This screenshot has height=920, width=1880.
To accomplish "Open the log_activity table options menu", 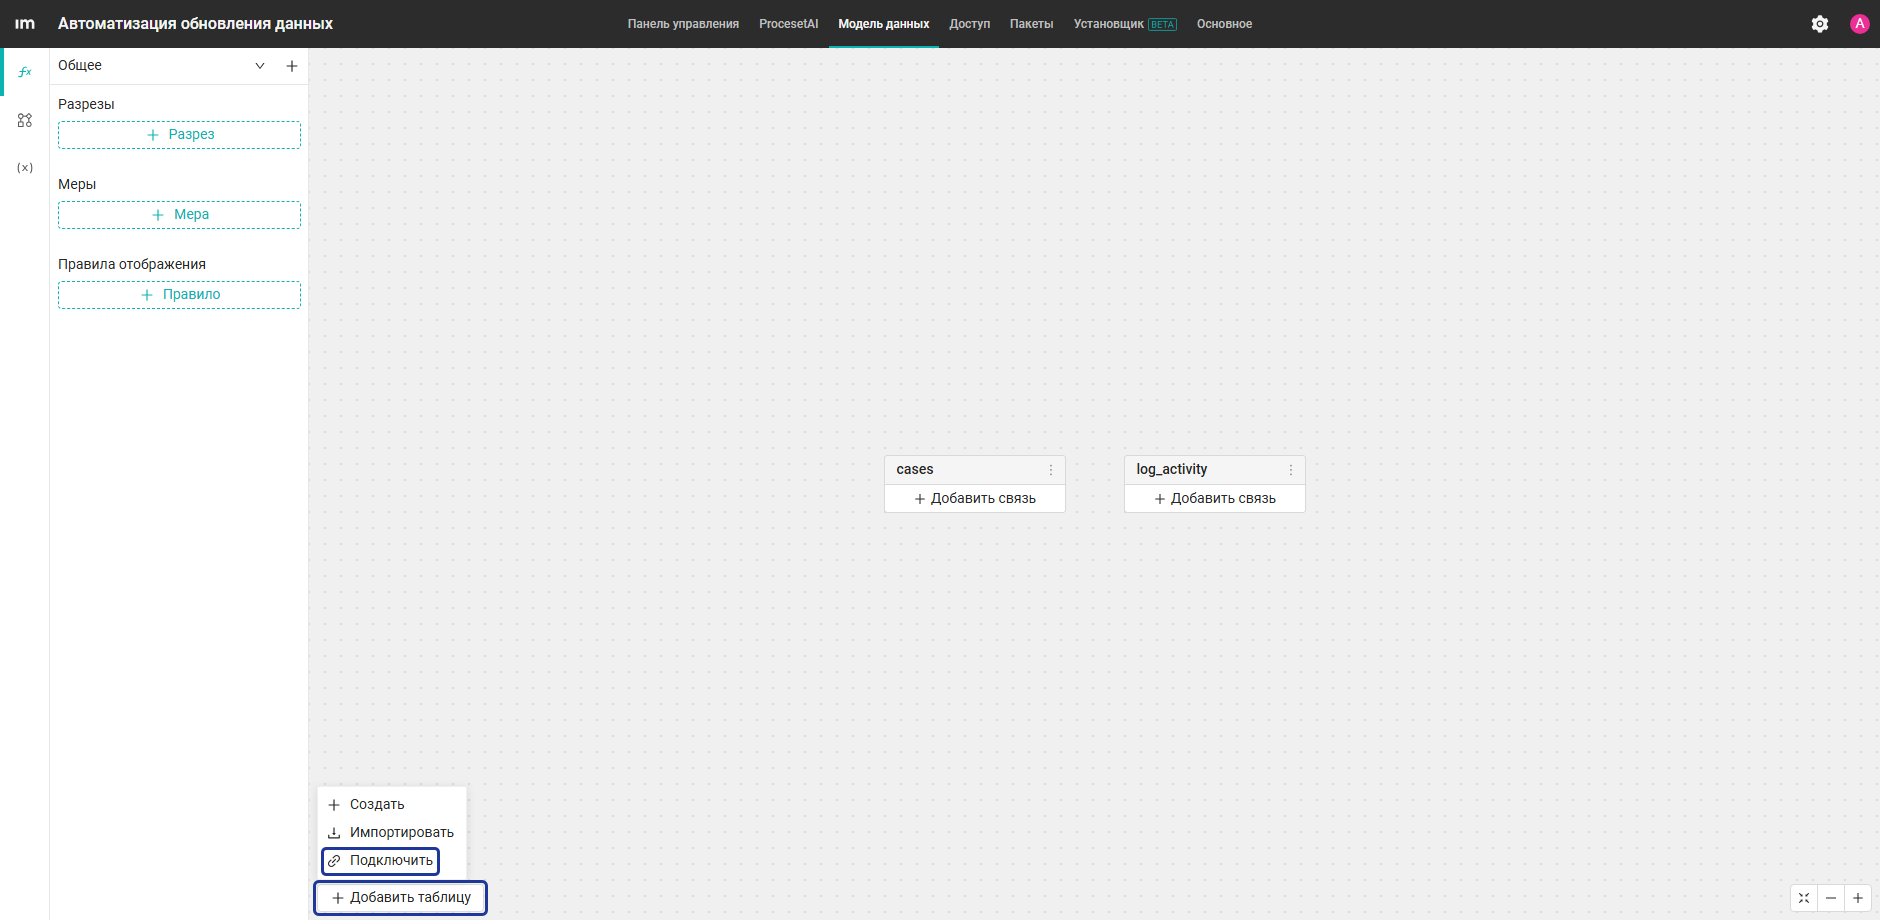I will [1291, 470].
